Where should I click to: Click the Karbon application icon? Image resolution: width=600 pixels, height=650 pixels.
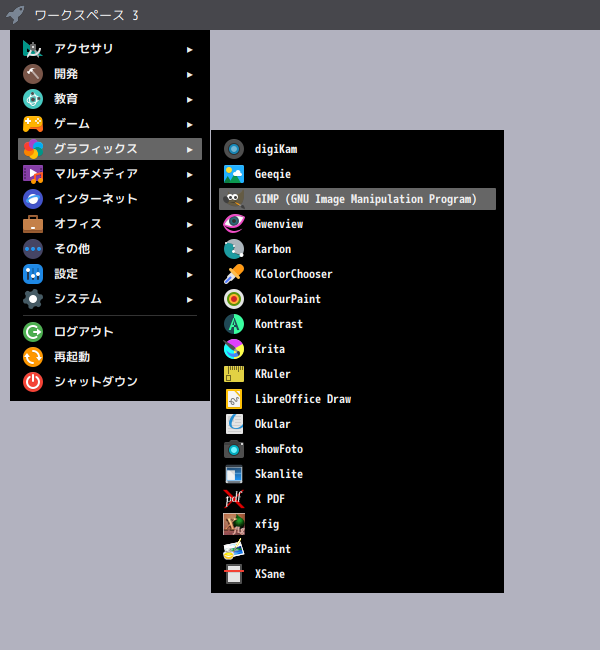tap(234, 249)
